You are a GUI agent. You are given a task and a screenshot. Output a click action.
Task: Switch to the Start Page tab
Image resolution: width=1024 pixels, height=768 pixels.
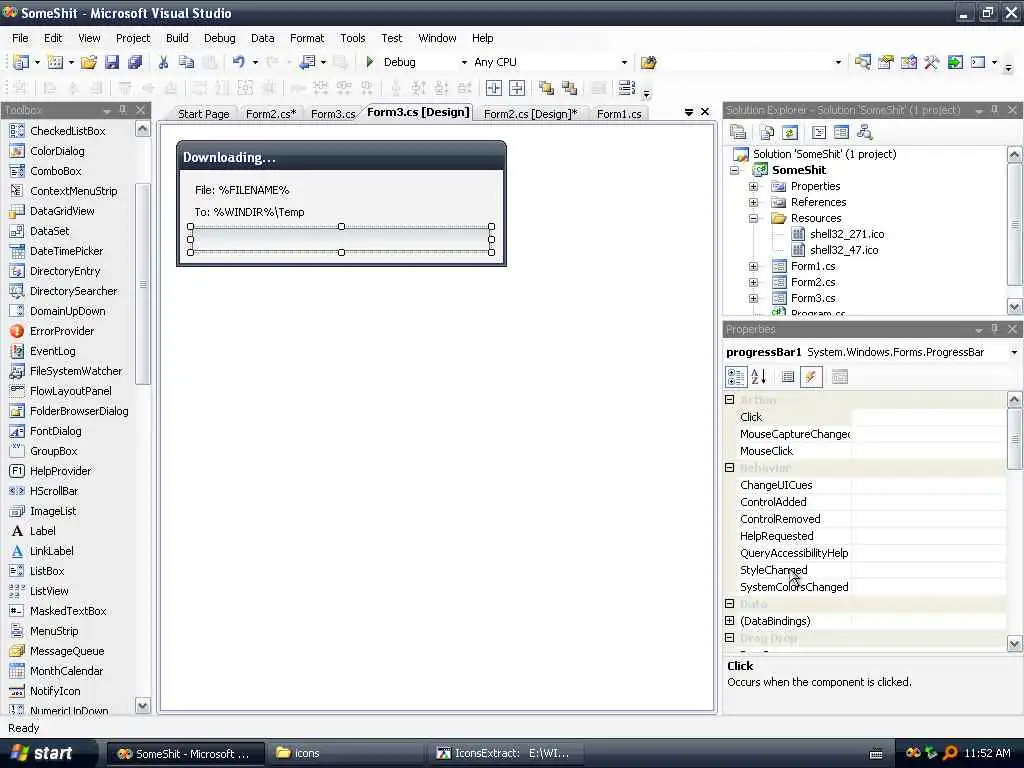204,114
